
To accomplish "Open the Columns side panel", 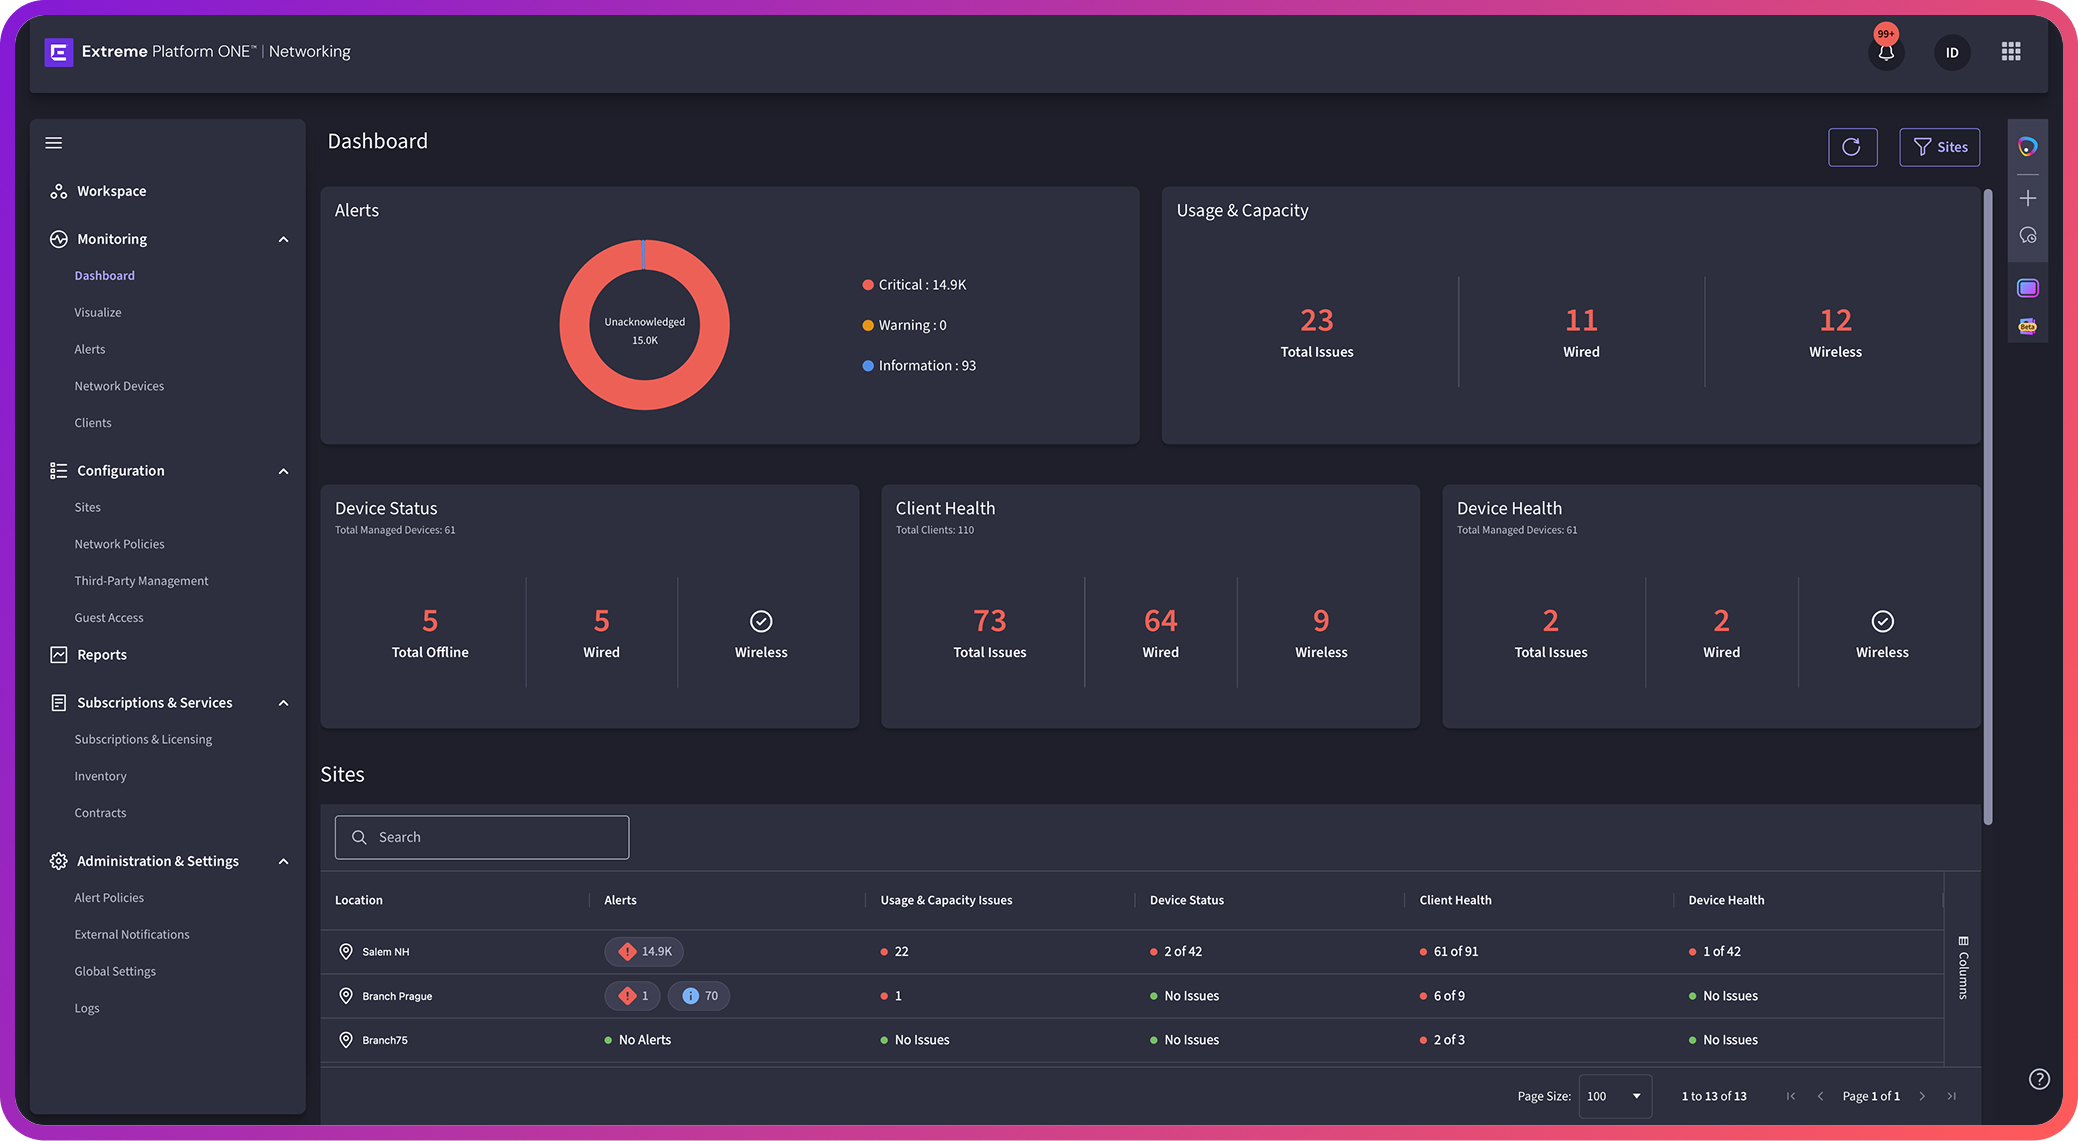I will pyautogui.click(x=1963, y=968).
